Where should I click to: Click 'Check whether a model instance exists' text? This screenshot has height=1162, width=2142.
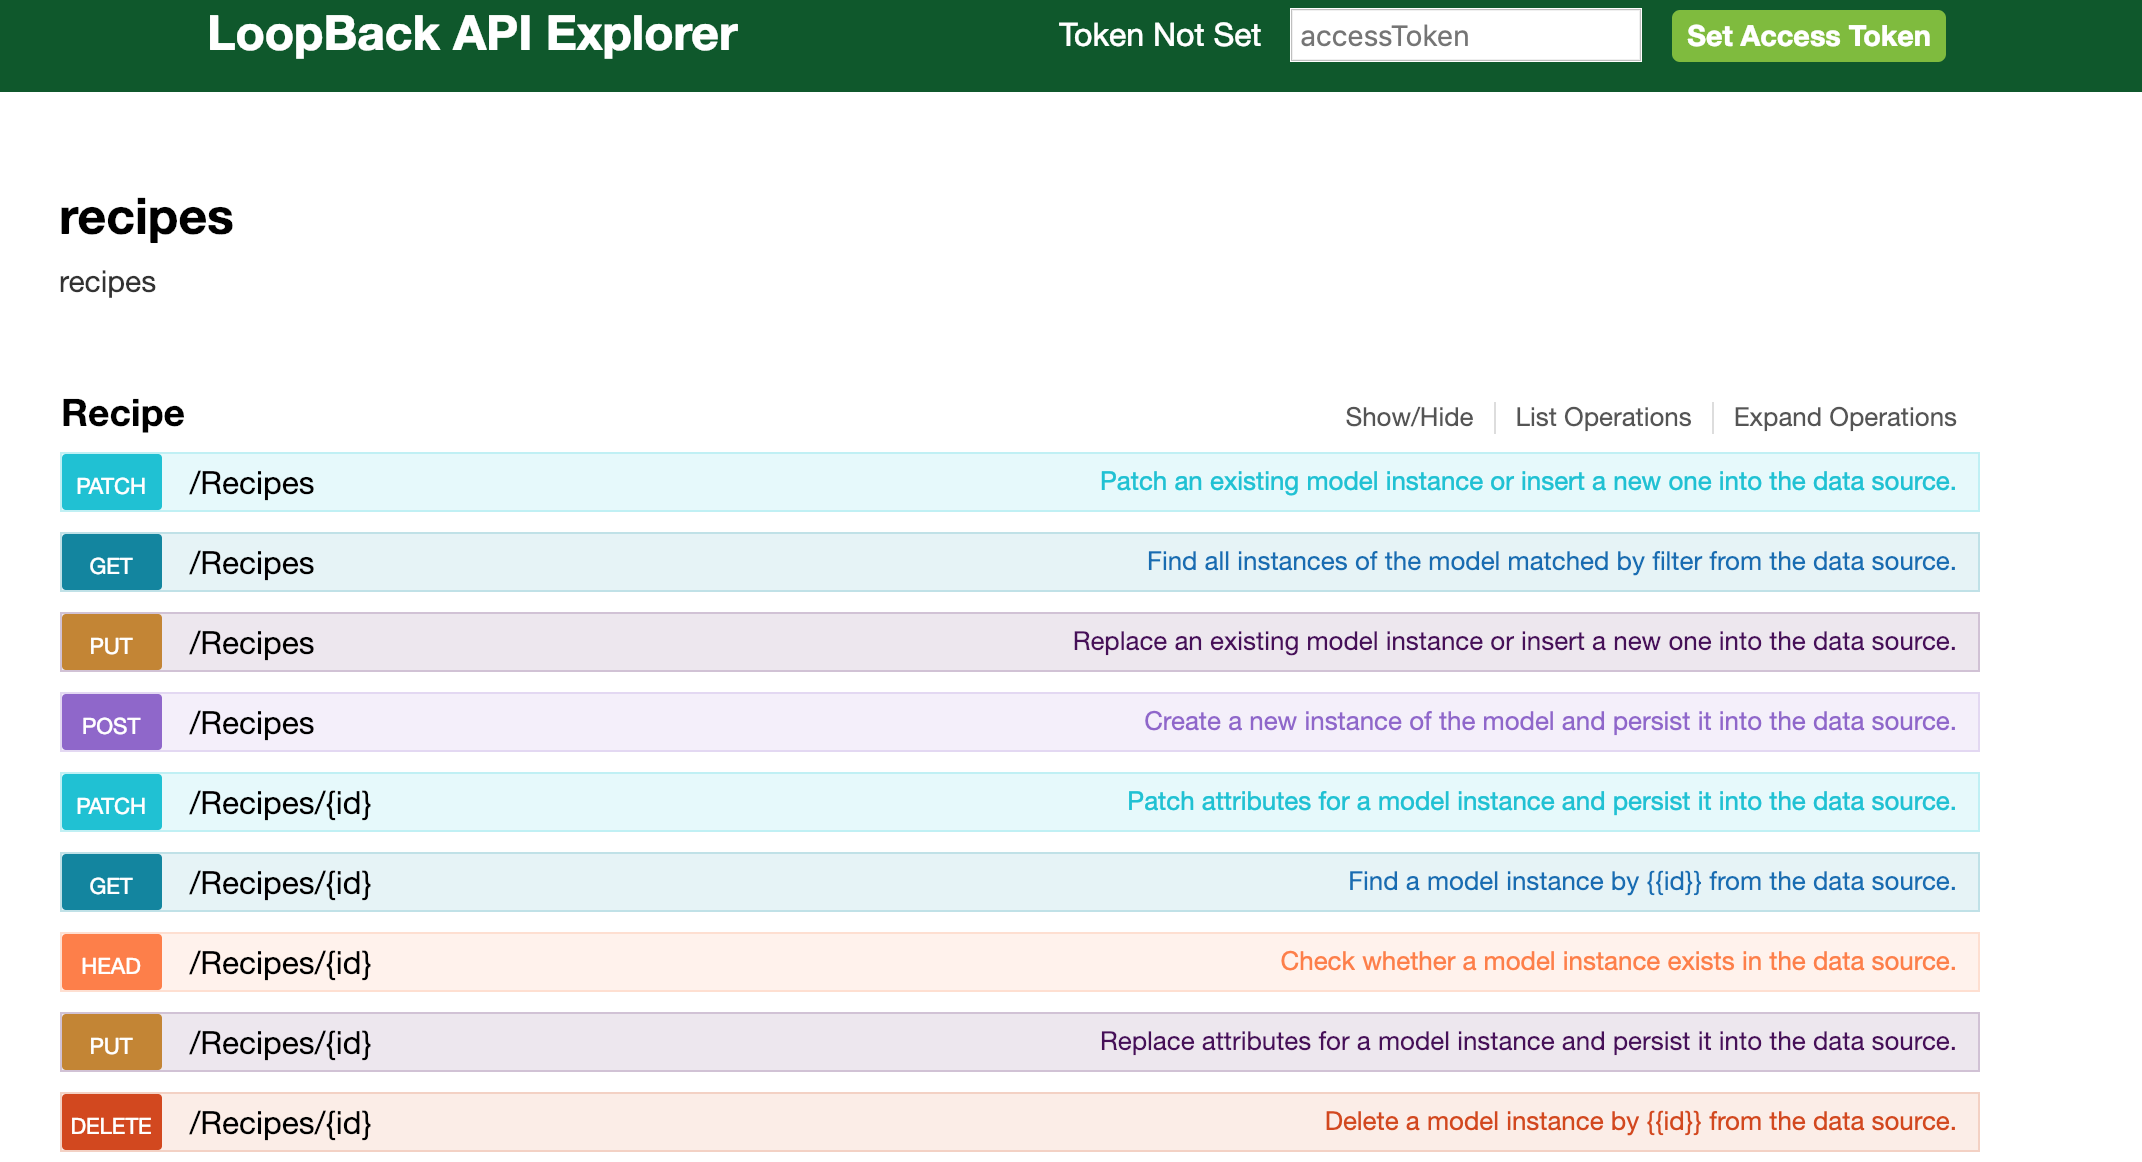(1617, 962)
